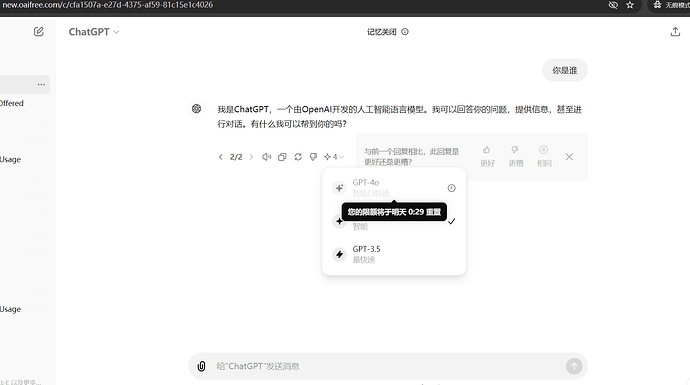Viewport: 690px width, 385px height.
Task: Go to previous response version arrow
Action: point(220,157)
